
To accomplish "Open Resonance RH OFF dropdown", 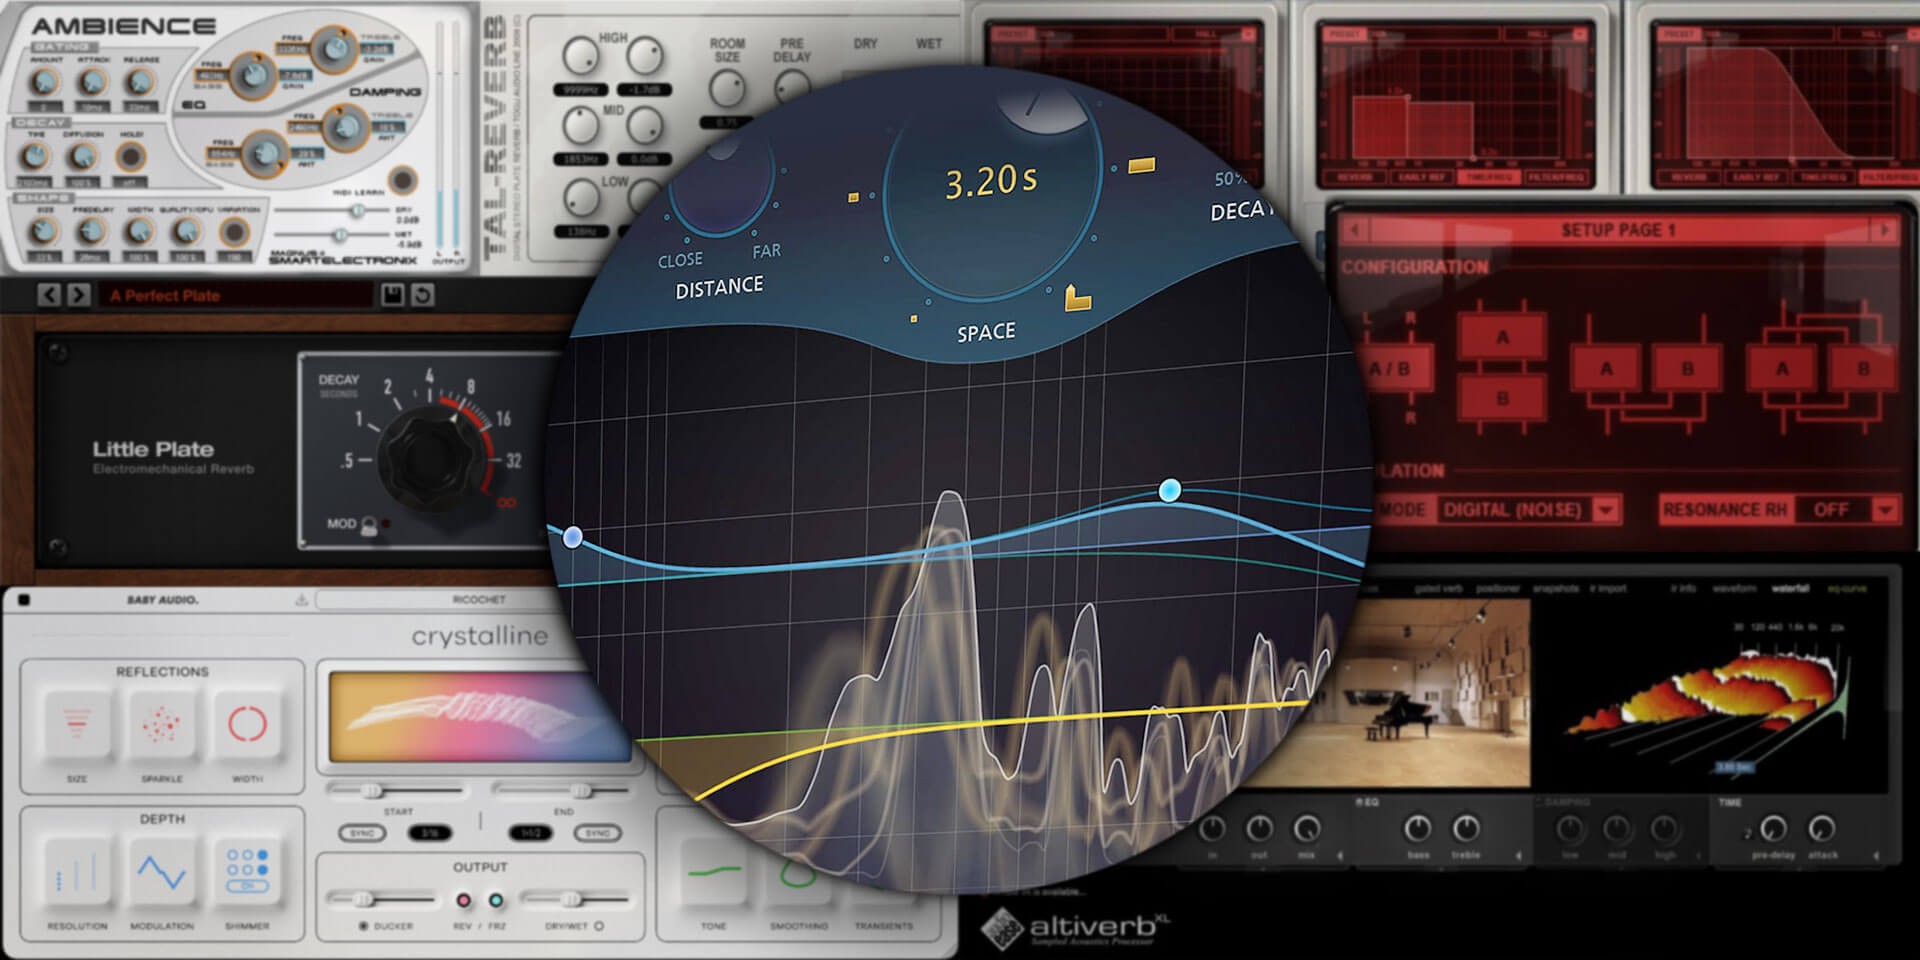I will pyautogui.click(x=1847, y=510).
